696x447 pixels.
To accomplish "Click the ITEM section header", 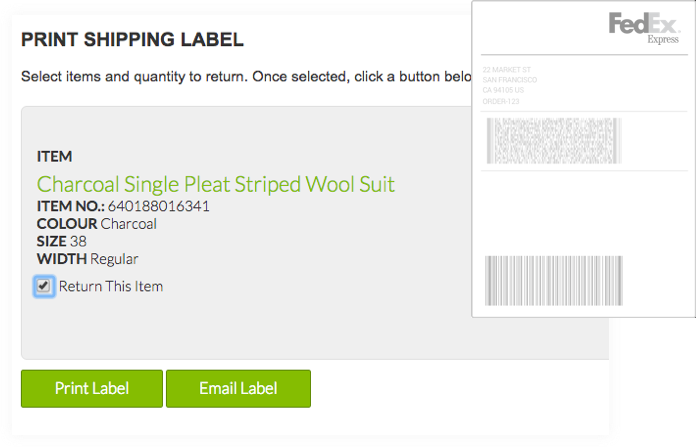I will point(54,156).
